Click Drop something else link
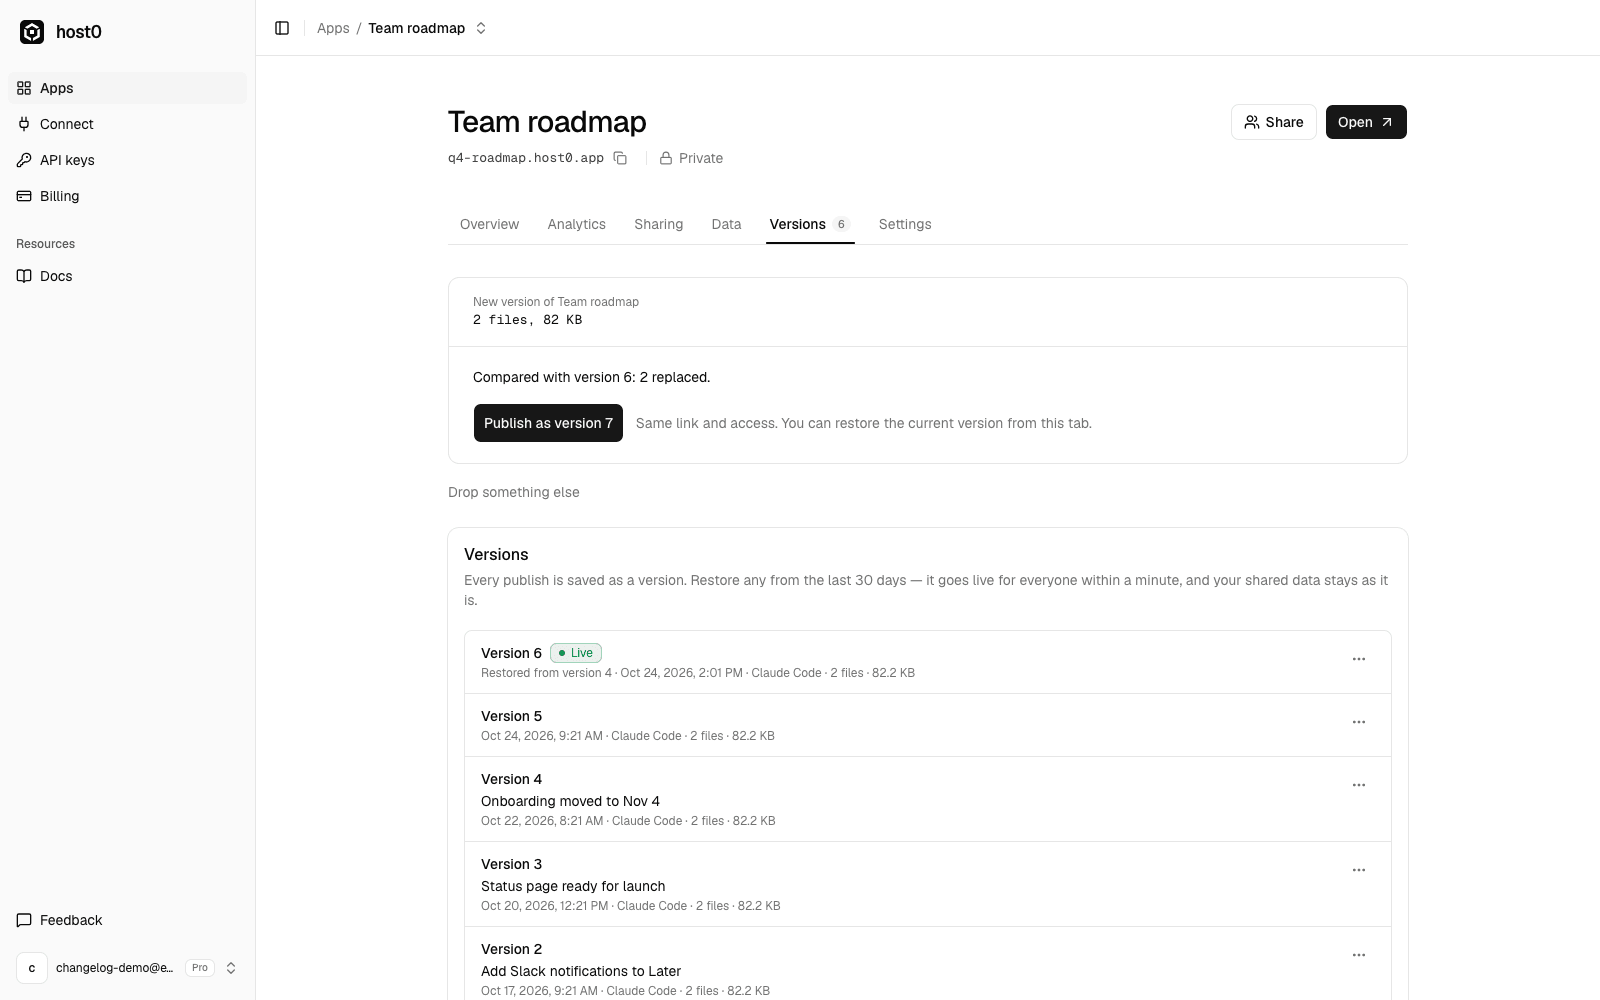The height and width of the screenshot is (1000, 1600). [514, 492]
